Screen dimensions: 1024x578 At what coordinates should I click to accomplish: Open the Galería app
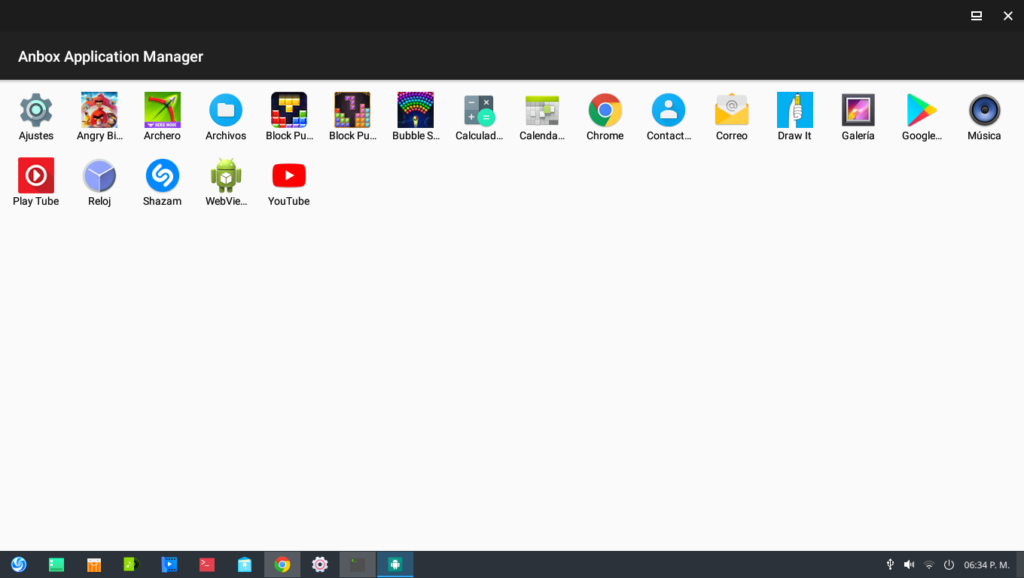pyautogui.click(x=858, y=111)
